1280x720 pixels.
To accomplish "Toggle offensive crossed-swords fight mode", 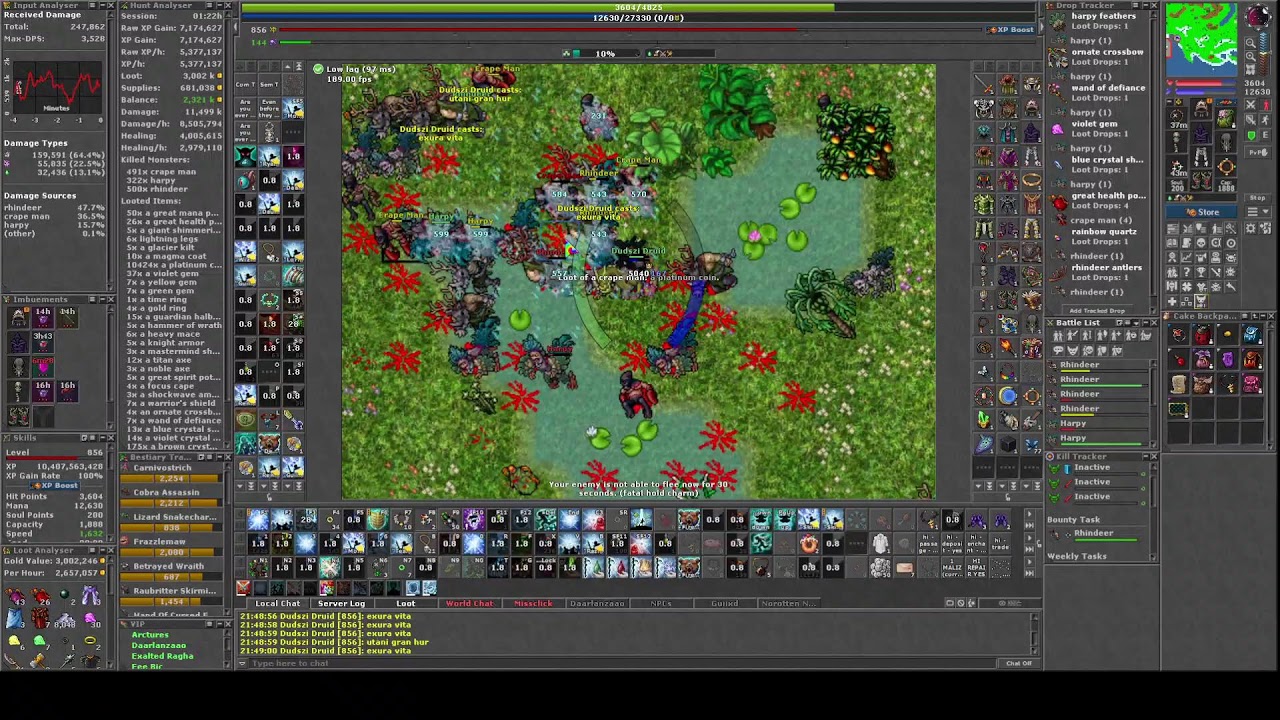I will 1251,105.
